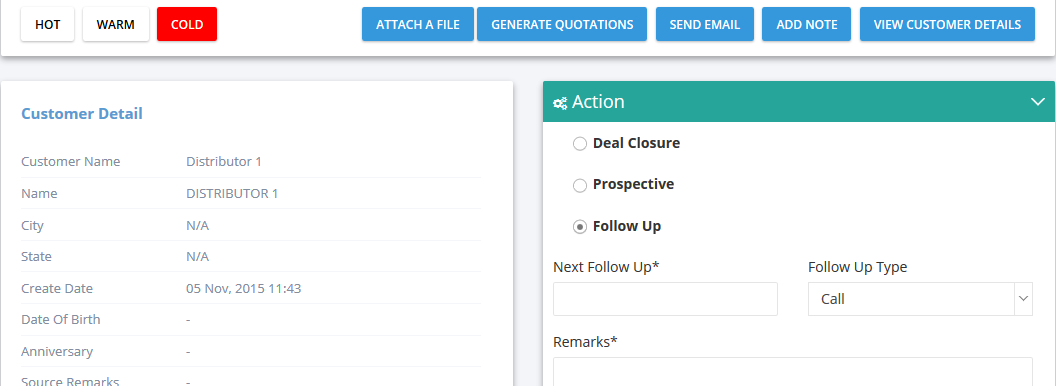Click the gears icon beside Action
This screenshot has width=1056, height=386.
coord(560,103)
